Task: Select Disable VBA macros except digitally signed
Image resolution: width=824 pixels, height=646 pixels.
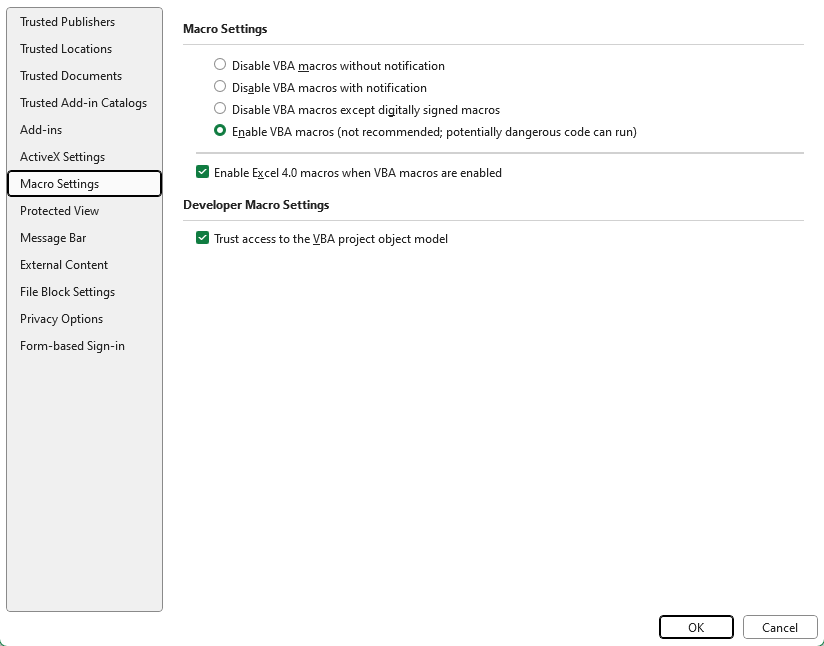Action: click(x=220, y=109)
